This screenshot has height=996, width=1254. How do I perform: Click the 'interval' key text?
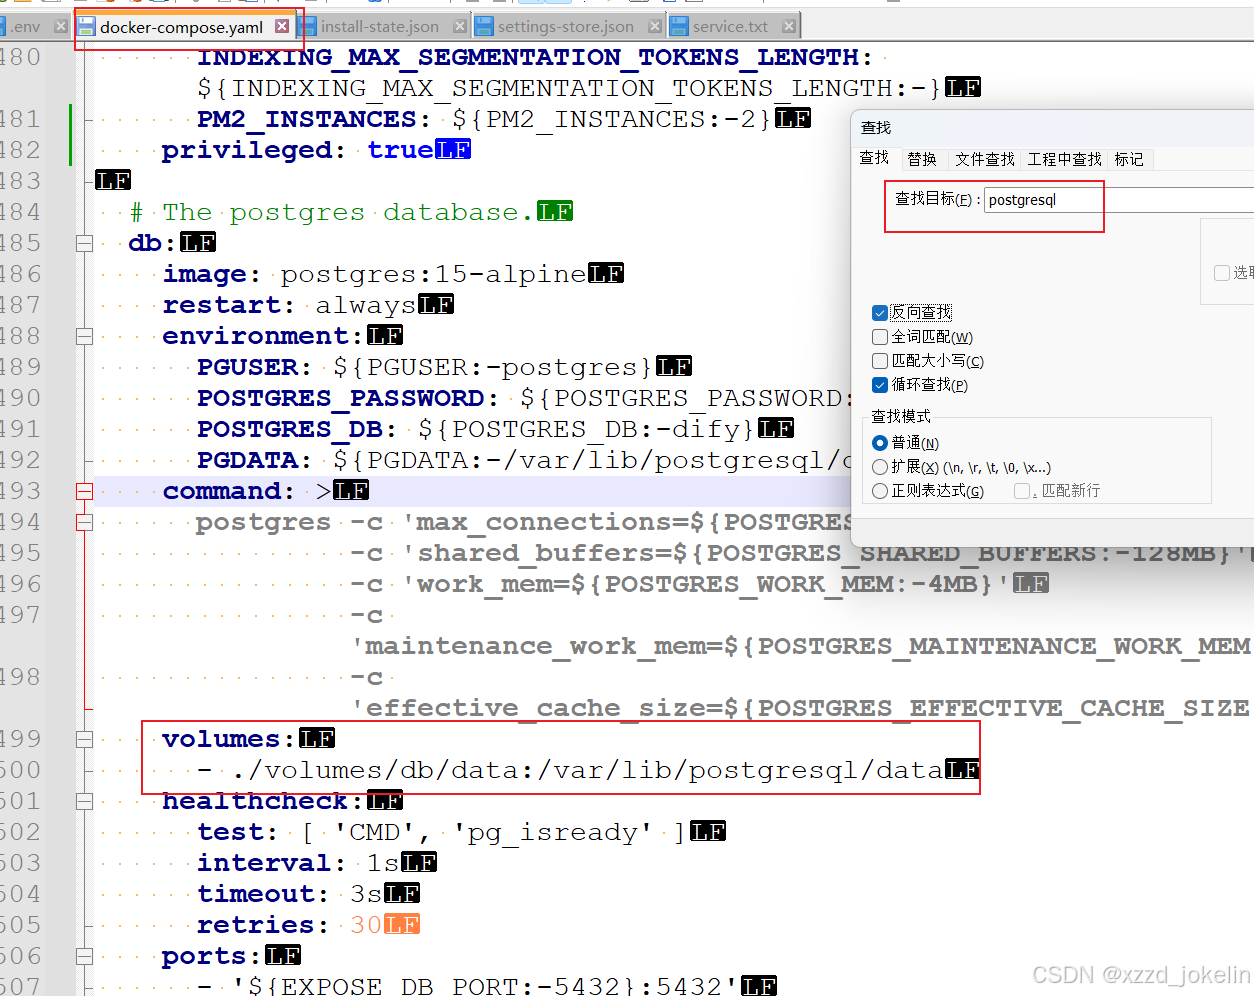[264, 863]
